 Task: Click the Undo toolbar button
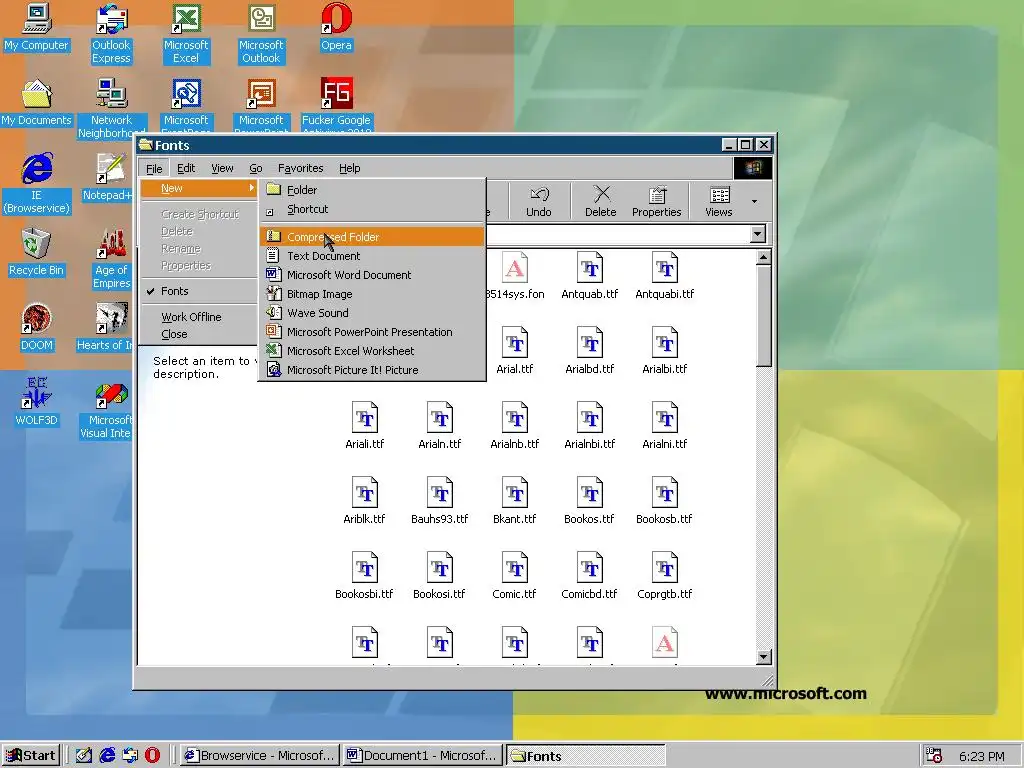539,201
